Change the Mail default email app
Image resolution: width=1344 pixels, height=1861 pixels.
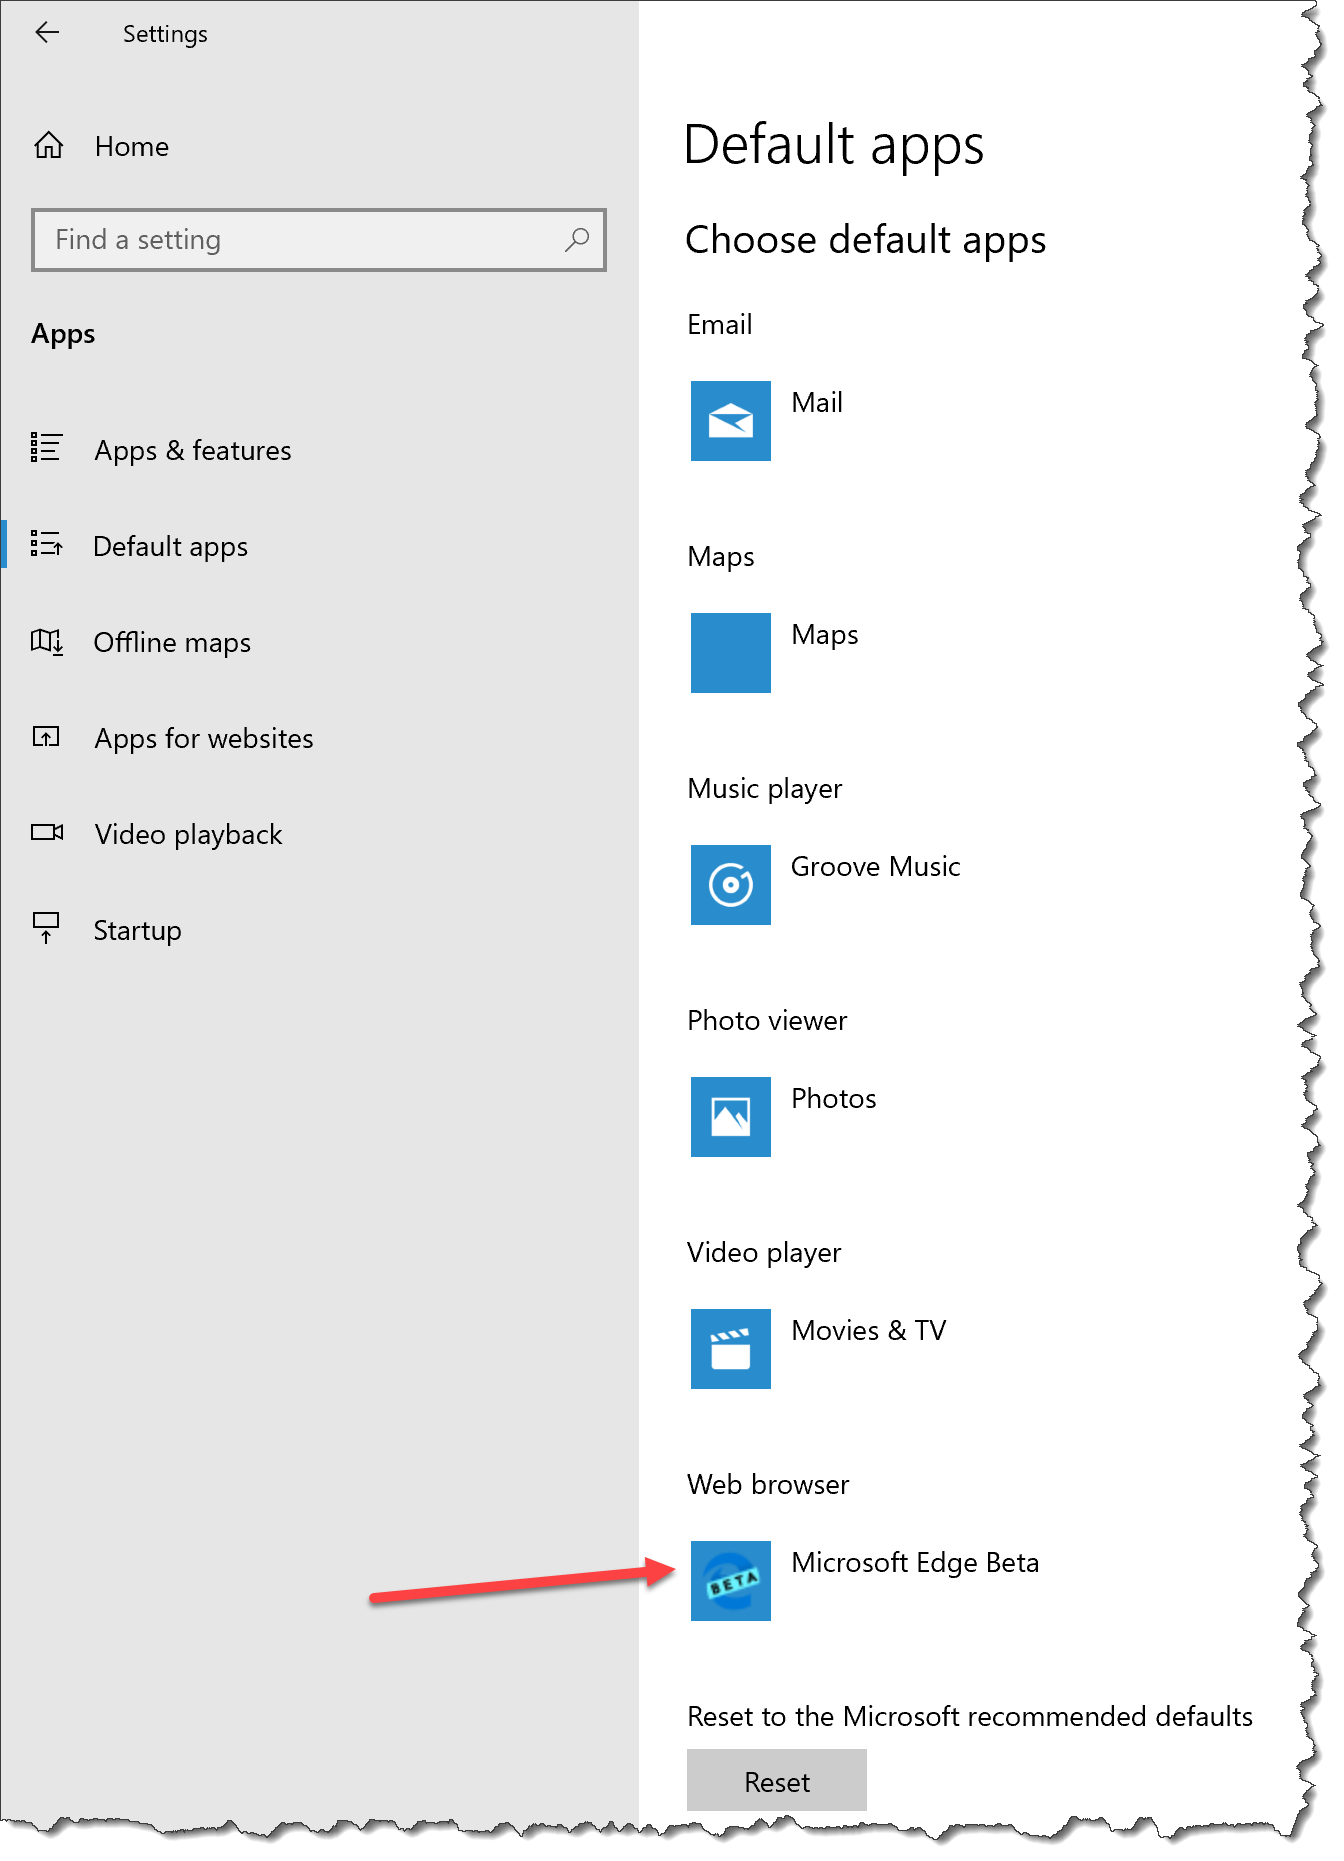pyautogui.click(x=817, y=402)
